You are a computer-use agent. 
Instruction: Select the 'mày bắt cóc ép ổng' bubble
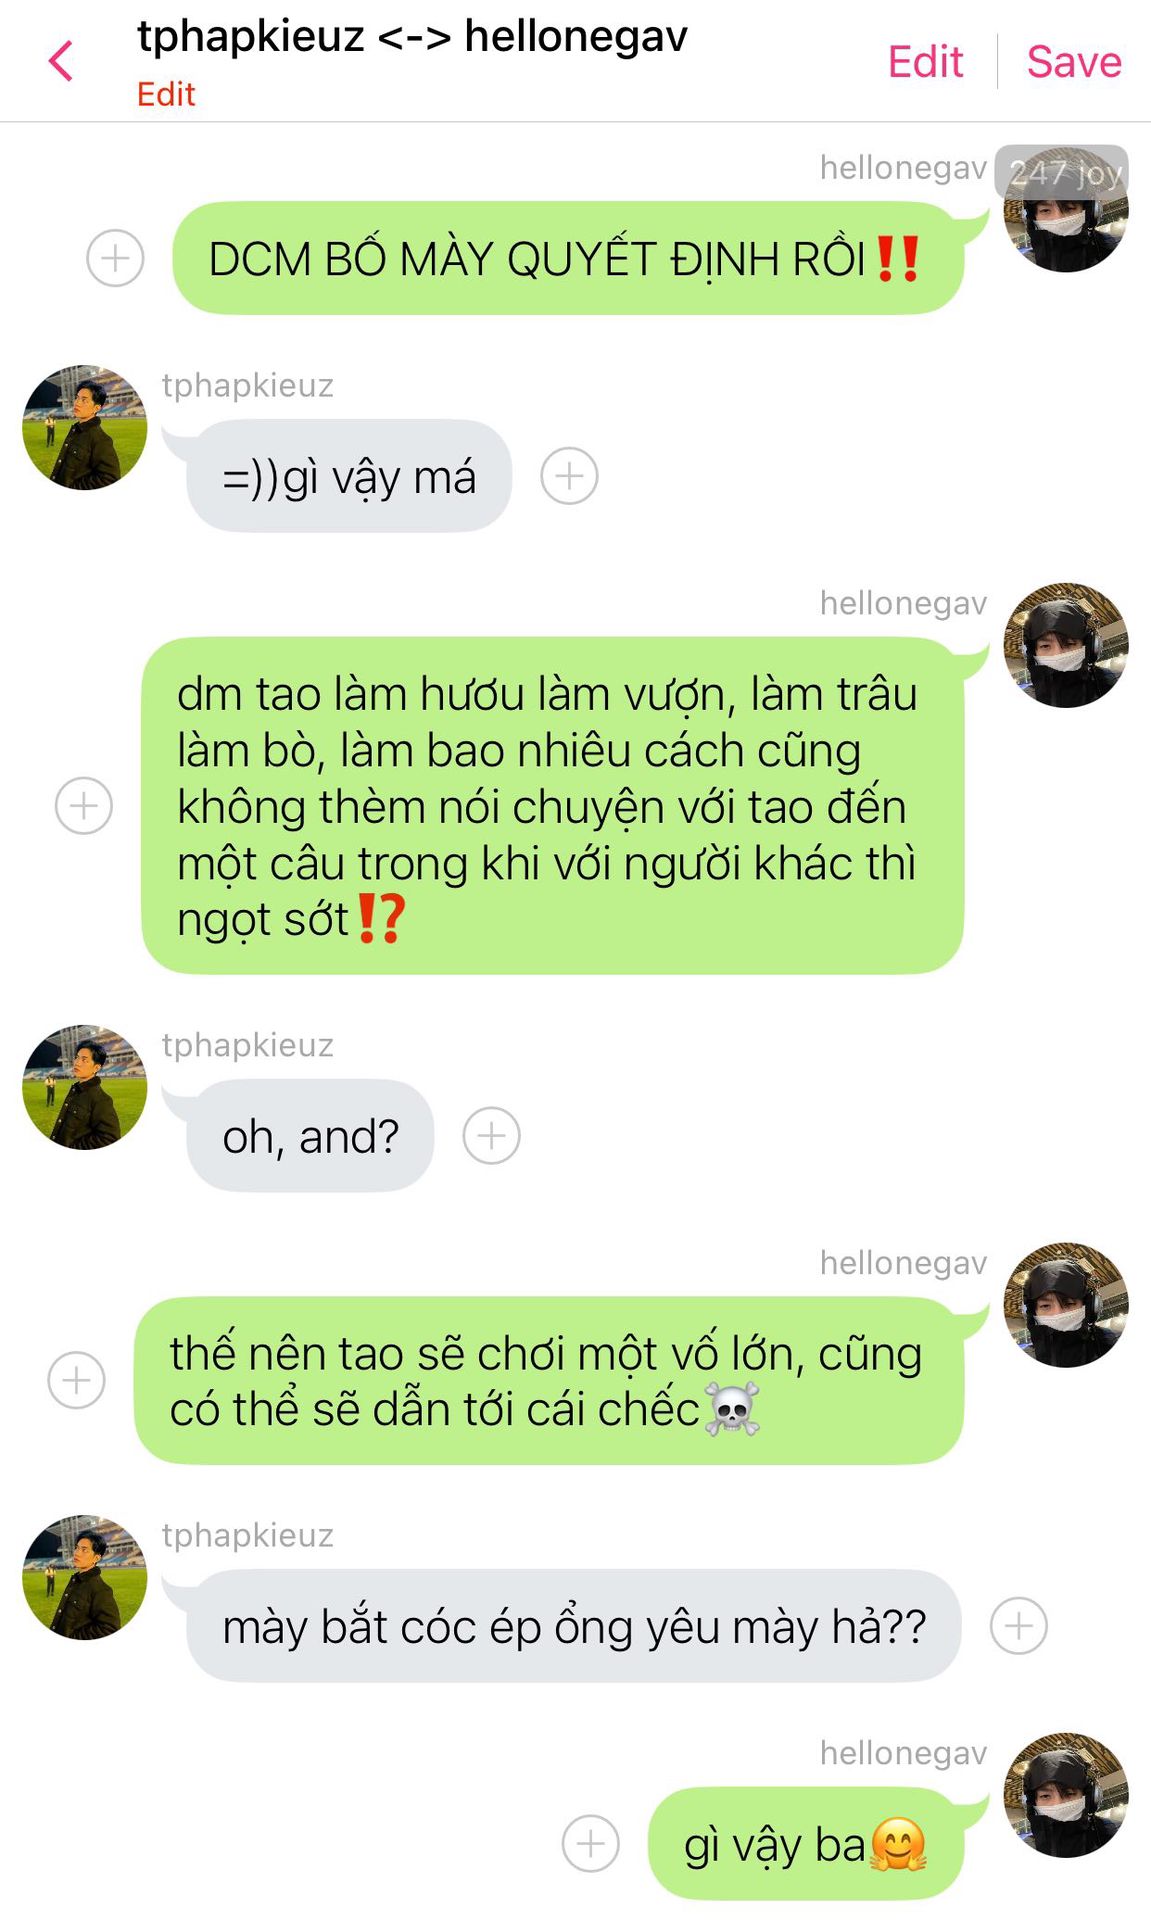tap(573, 1625)
